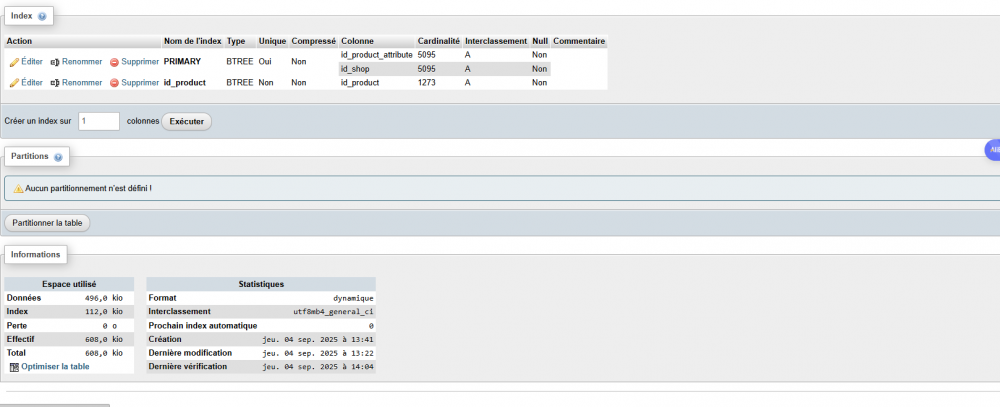Click Supprimer link for id_product index
Screen dimensions: 1000x407
tap(140, 83)
